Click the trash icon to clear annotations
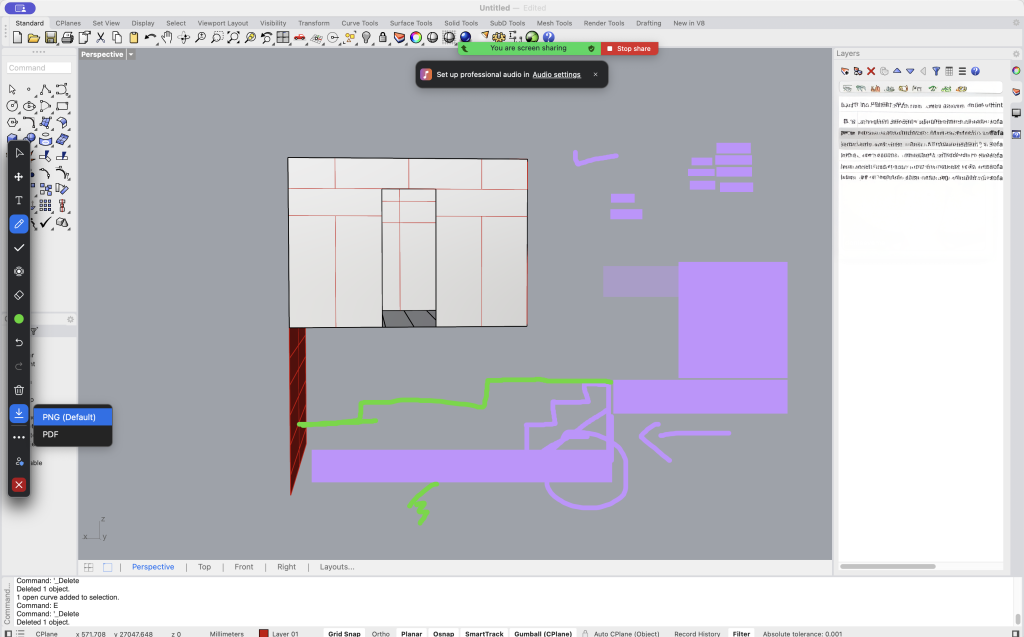1024x637 pixels. tap(19, 390)
